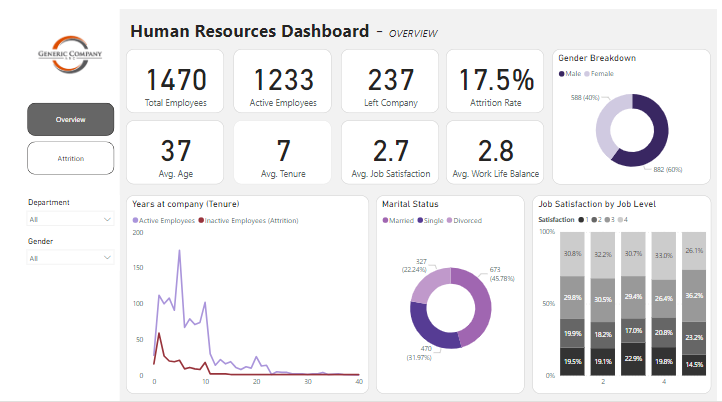The image size is (722, 402).
Task: Click the 2.8 Avg. Work Life Balance card
Action: (495, 152)
